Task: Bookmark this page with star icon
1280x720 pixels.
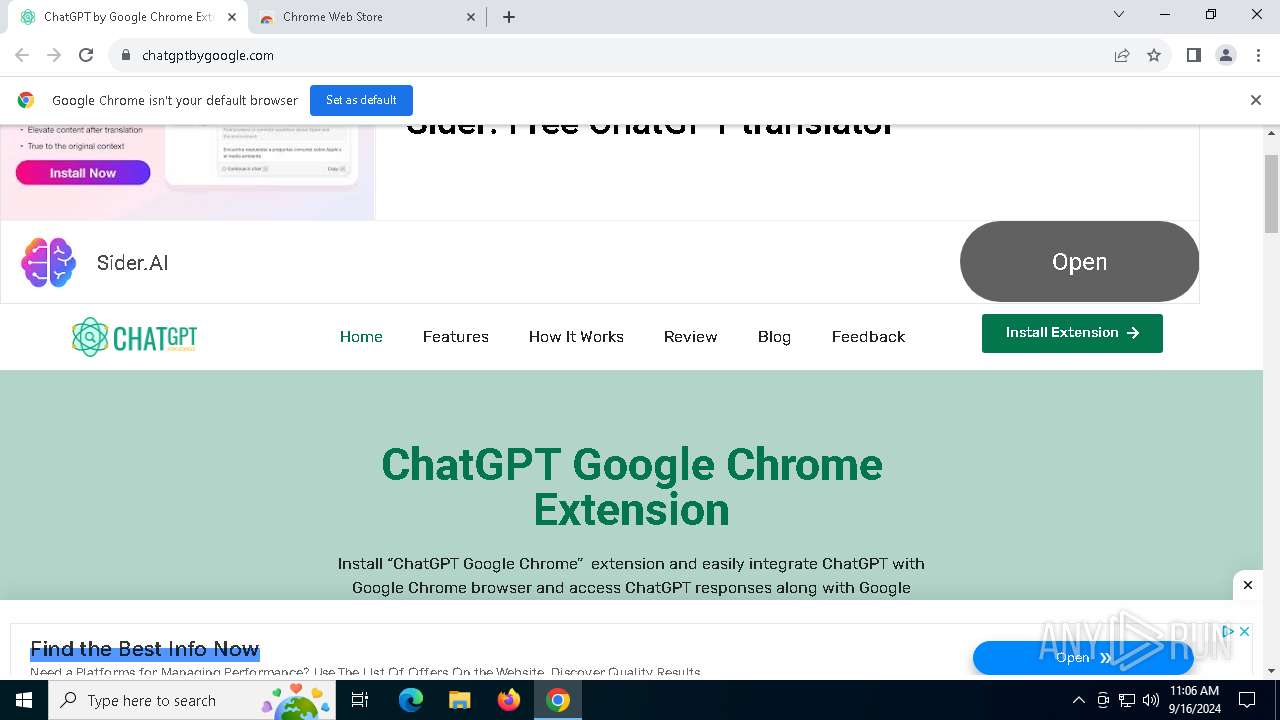Action: 1154,55
